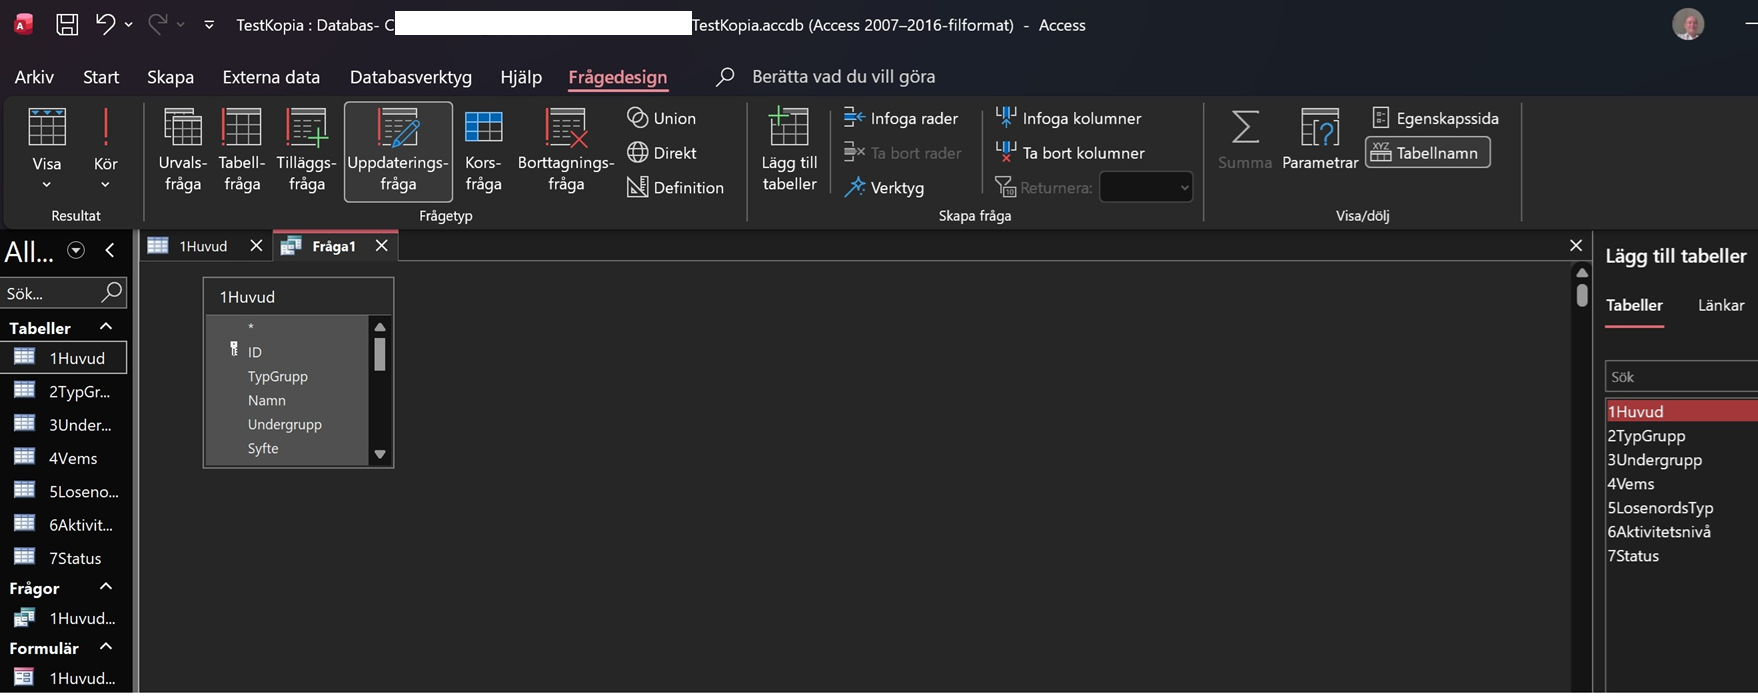
Task: Click the Save icon in title bar
Action: coord(67,25)
